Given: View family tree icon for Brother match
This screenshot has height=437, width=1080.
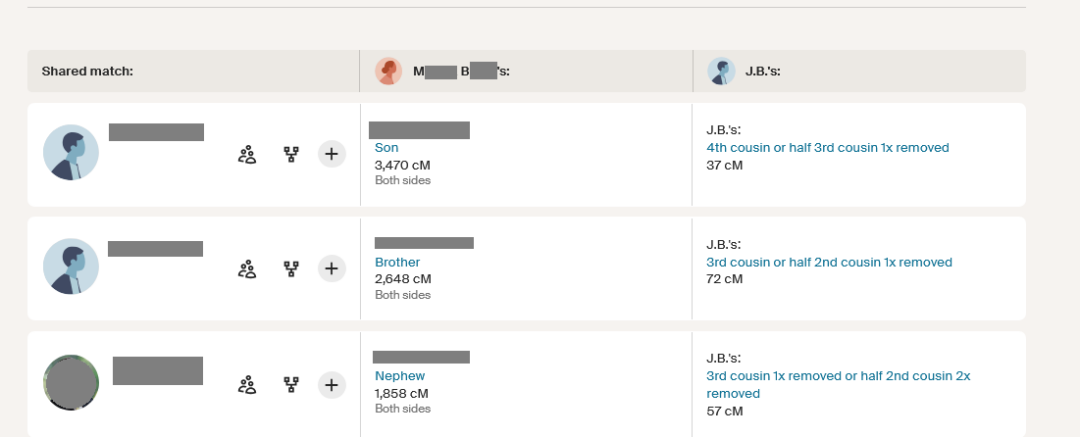Looking at the screenshot, I should (x=291, y=269).
